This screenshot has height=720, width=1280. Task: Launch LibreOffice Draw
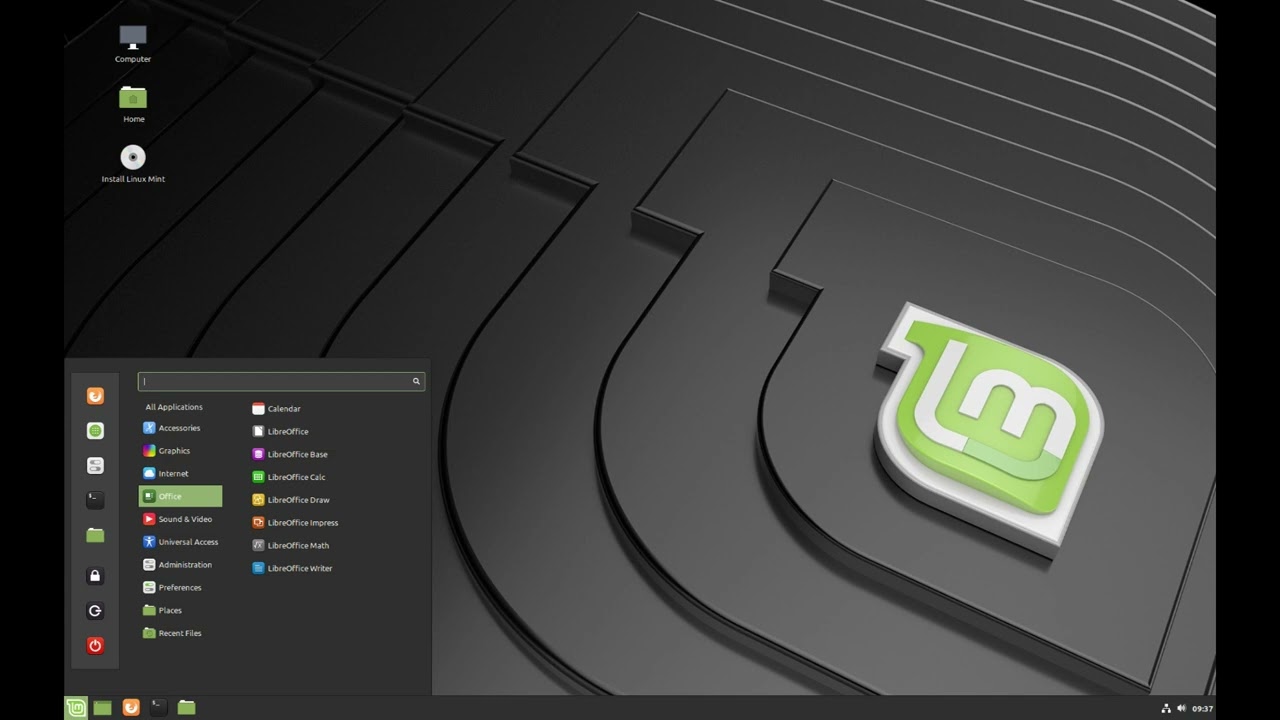[291, 500]
